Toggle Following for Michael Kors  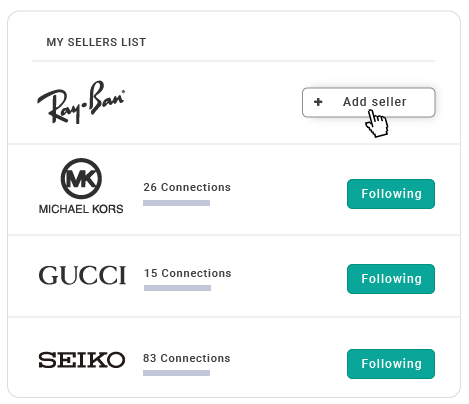[x=391, y=194]
